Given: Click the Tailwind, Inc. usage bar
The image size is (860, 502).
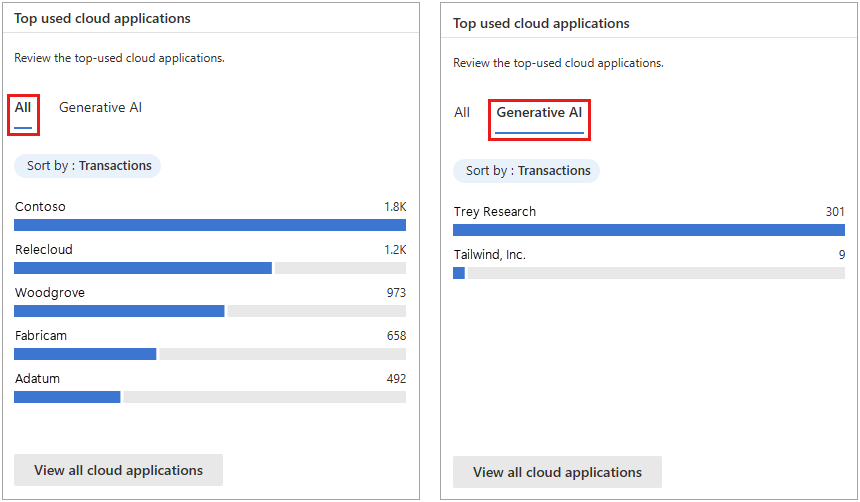Looking at the screenshot, I should point(459,273).
